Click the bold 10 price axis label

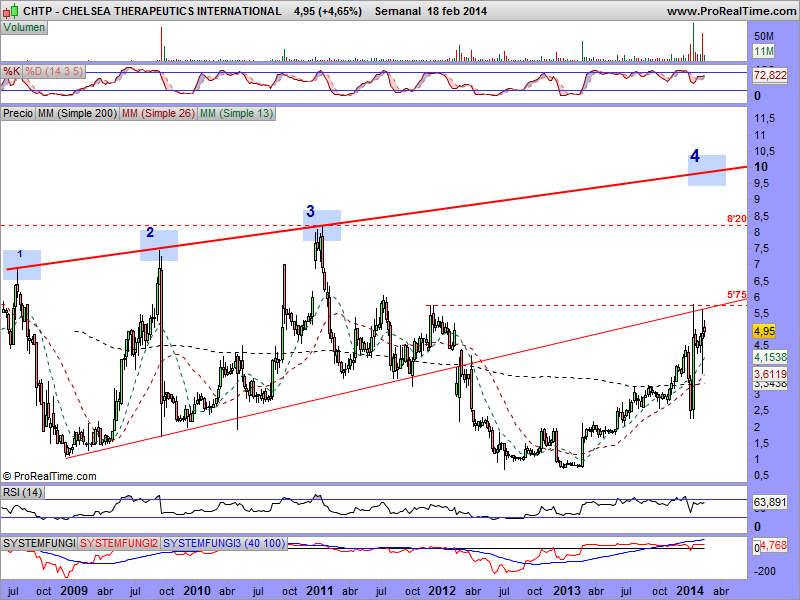tap(761, 167)
